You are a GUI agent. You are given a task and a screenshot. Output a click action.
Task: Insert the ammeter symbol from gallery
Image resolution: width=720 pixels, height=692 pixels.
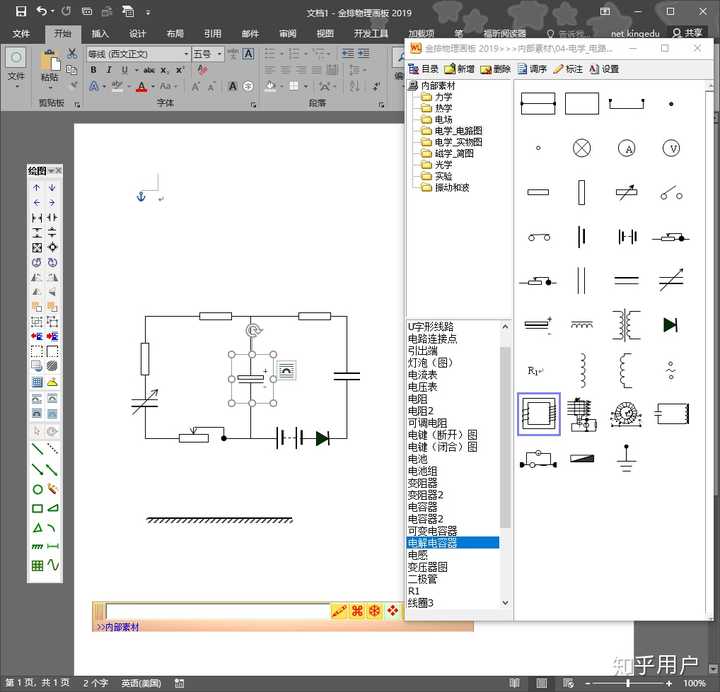point(627,148)
